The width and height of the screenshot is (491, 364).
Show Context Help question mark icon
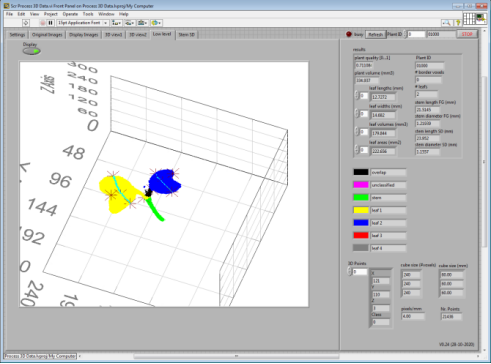pos(458,23)
